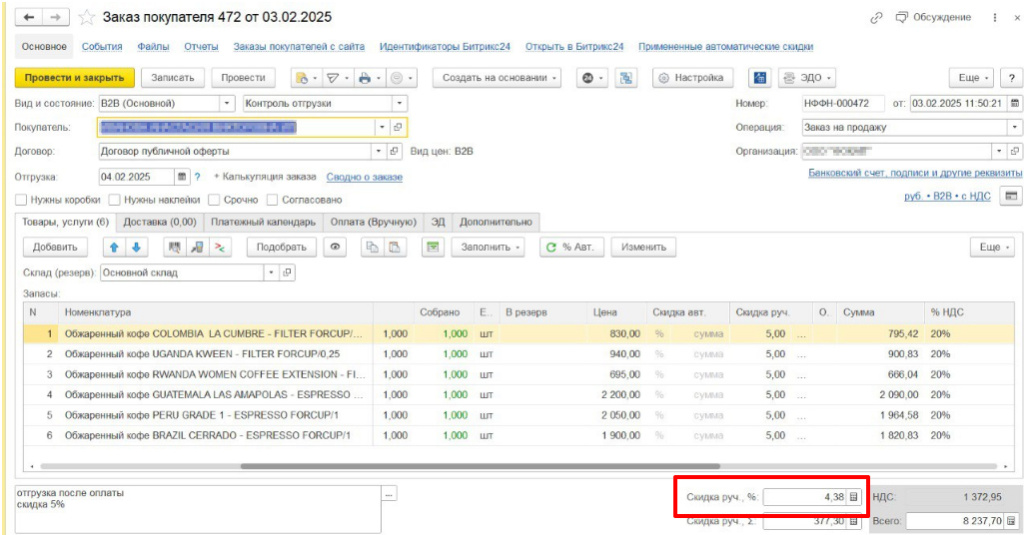Check the Нужны наклейки checkbox
The image size is (1024, 535).
click(x=114, y=200)
